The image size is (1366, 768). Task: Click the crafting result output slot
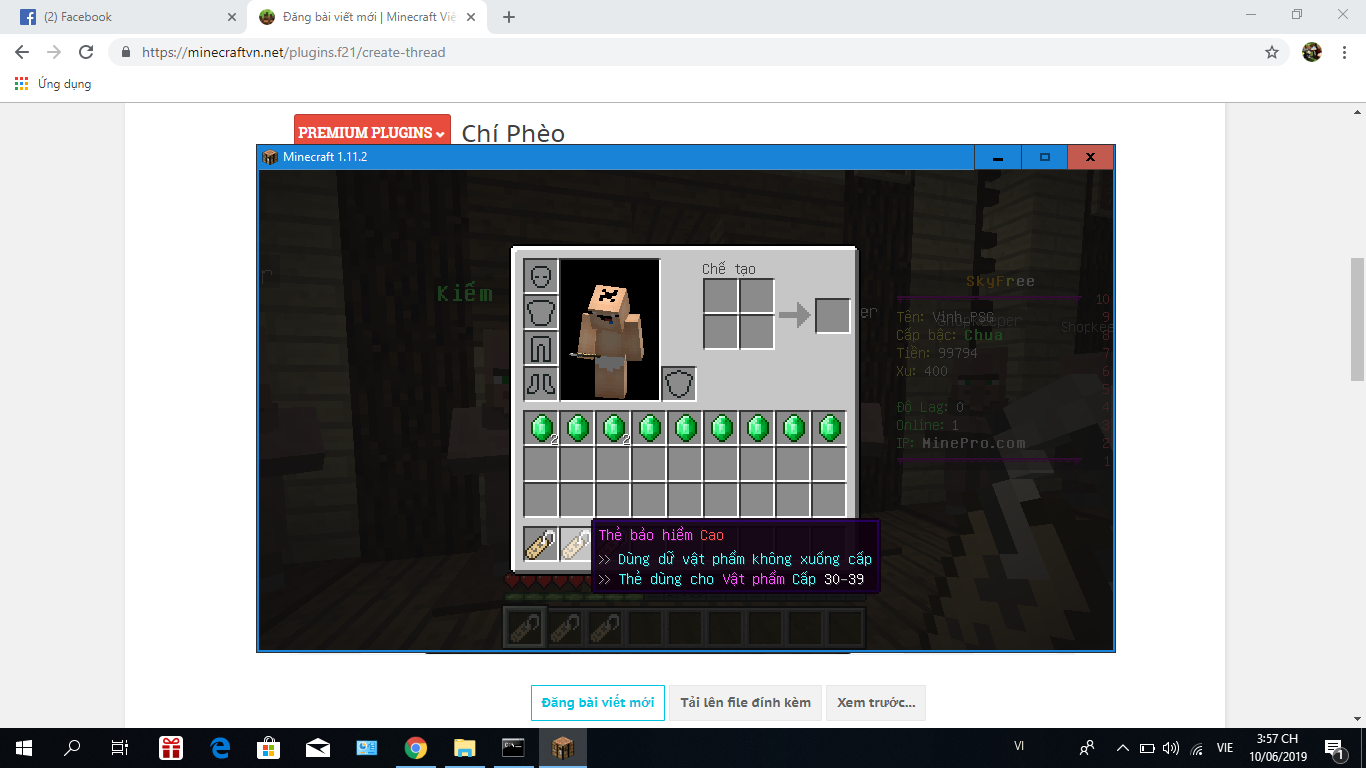point(833,316)
